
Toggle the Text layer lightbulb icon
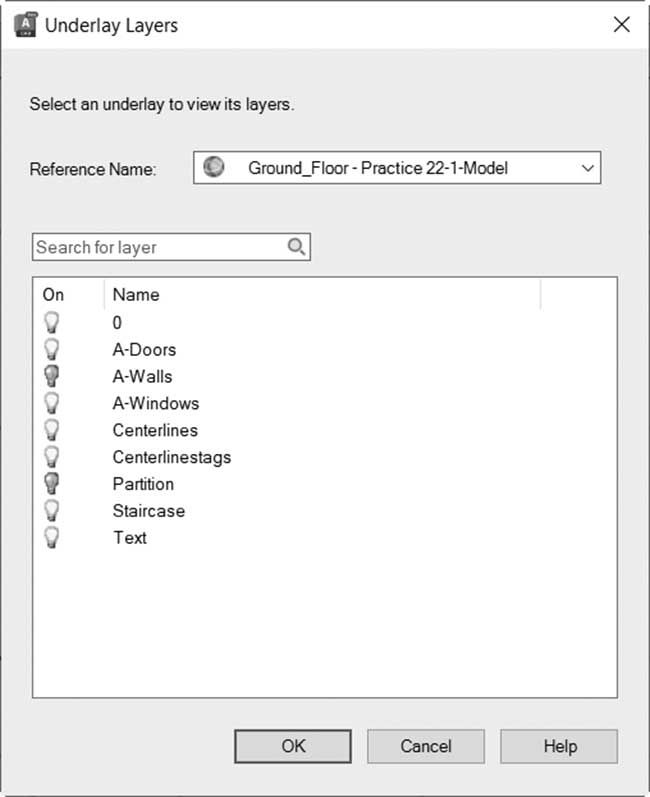point(51,537)
